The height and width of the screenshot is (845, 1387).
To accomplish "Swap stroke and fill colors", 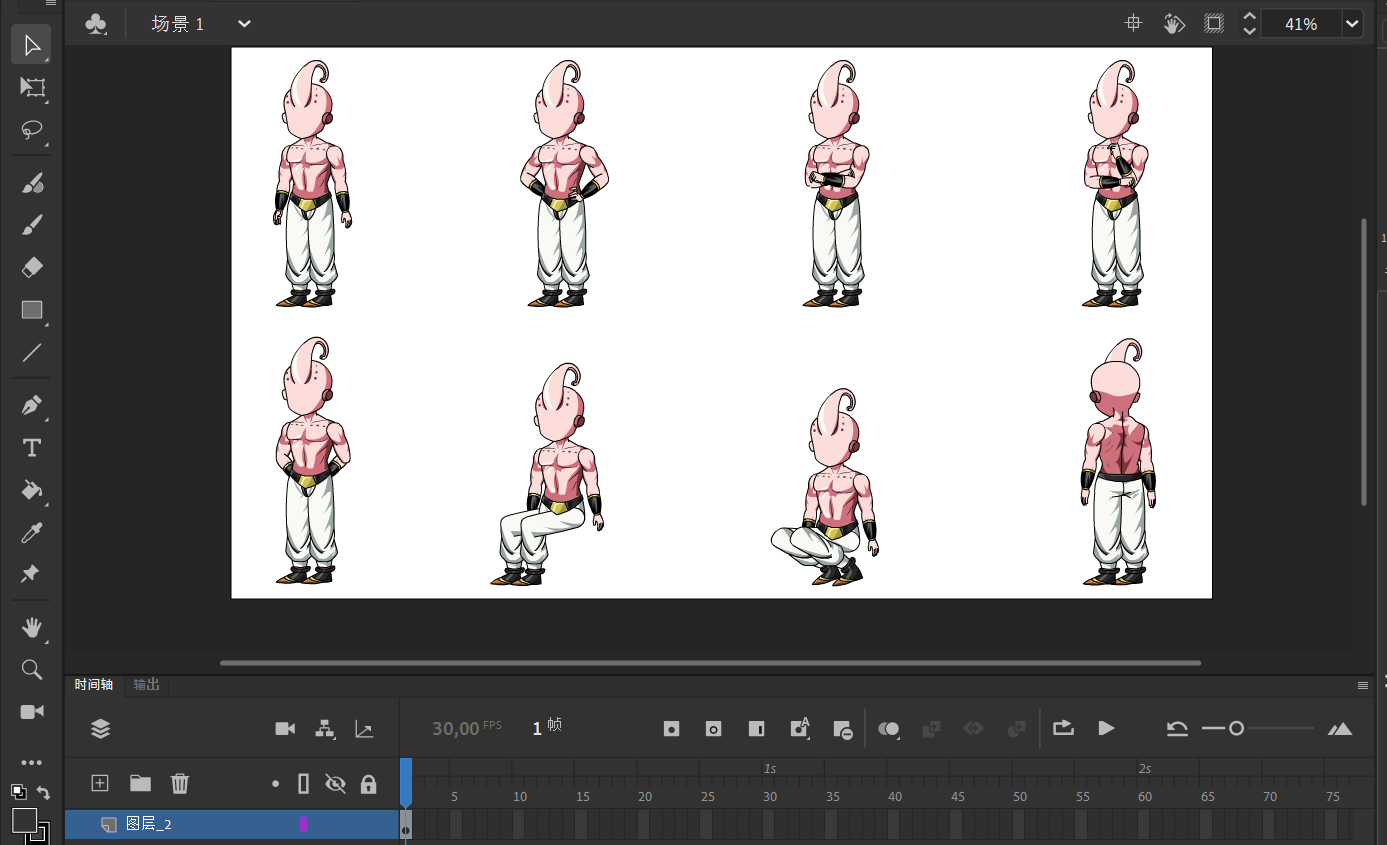I will 43,792.
